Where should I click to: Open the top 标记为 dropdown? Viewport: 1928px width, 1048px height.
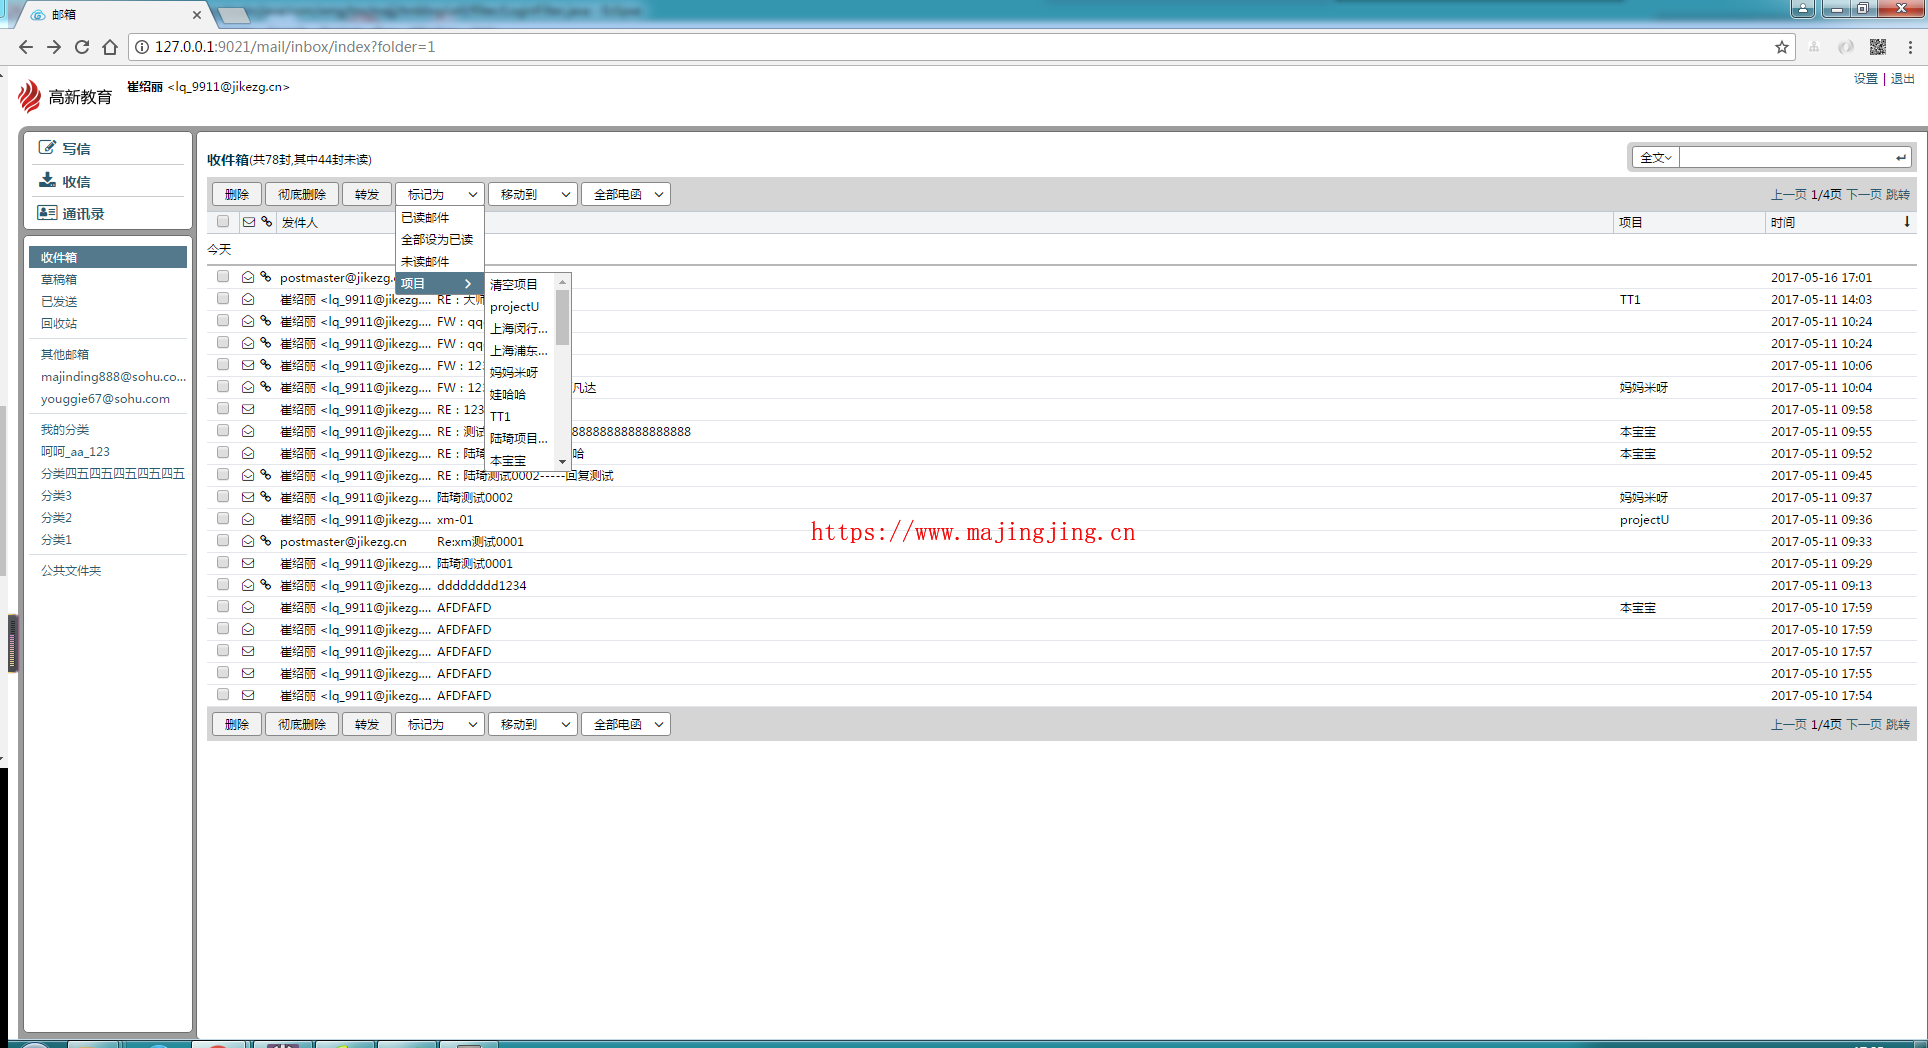pyautogui.click(x=440, y=194)
